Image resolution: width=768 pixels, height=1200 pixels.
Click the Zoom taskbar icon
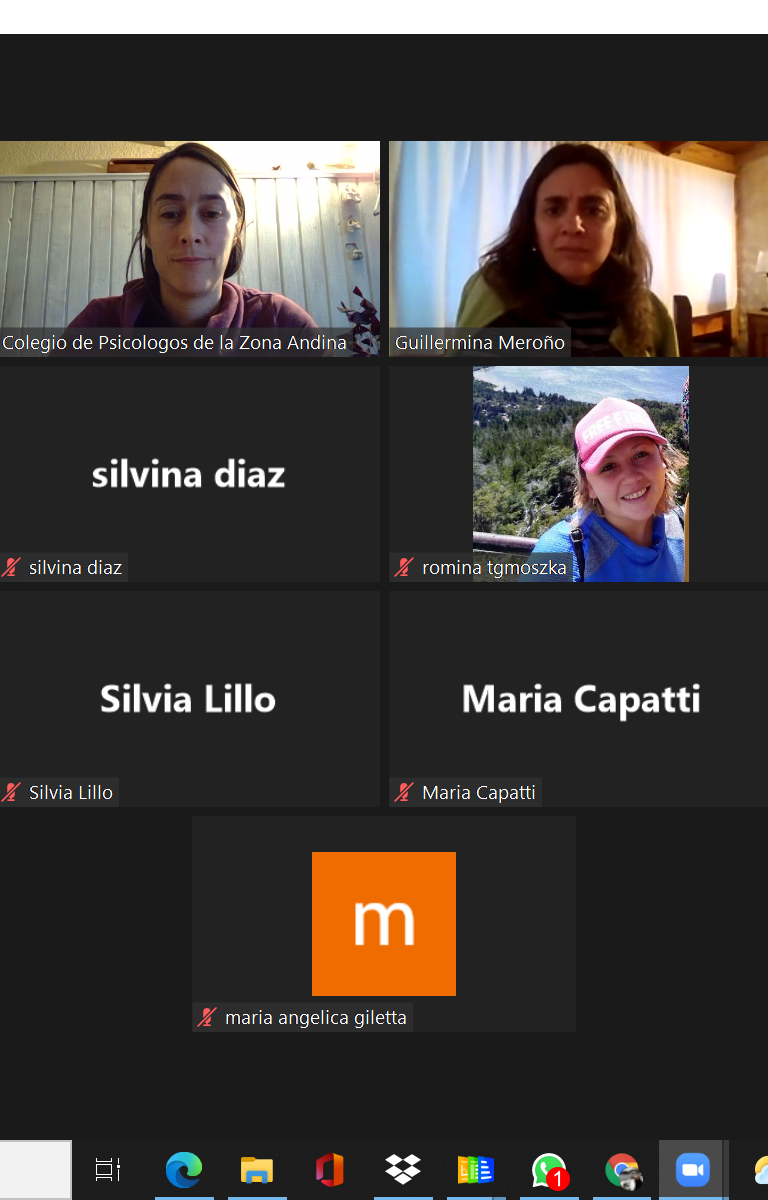pos(692,1169)
